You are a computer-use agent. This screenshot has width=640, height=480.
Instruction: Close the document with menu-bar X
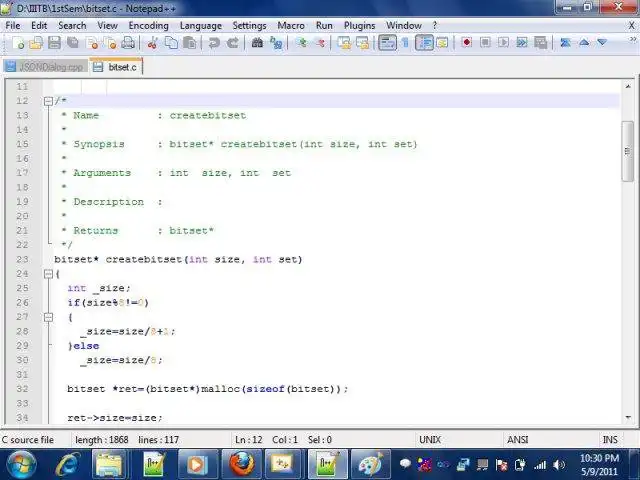(x=631, y=26)
